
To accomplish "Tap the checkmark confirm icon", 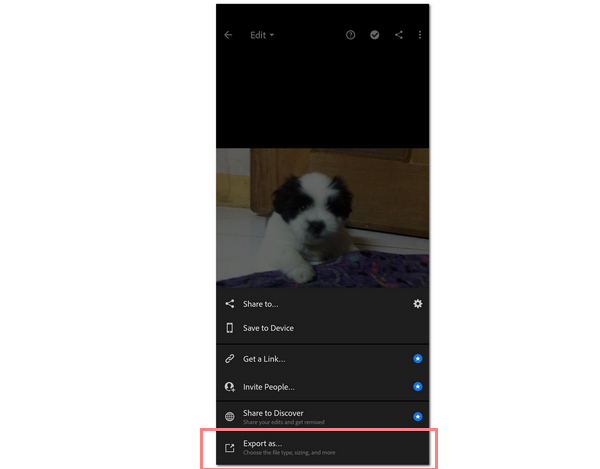I will [375, 35].
